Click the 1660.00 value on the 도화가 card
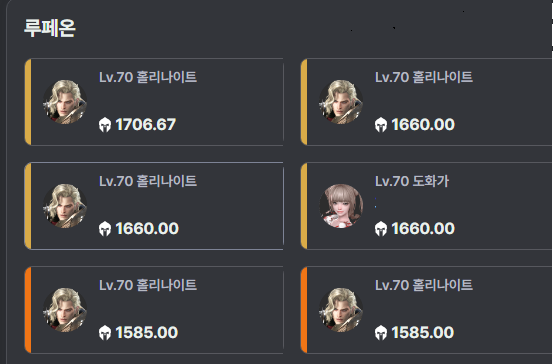The width and height of the screenshot is (553, 364). pyautogui.click(x=423, y=229)
